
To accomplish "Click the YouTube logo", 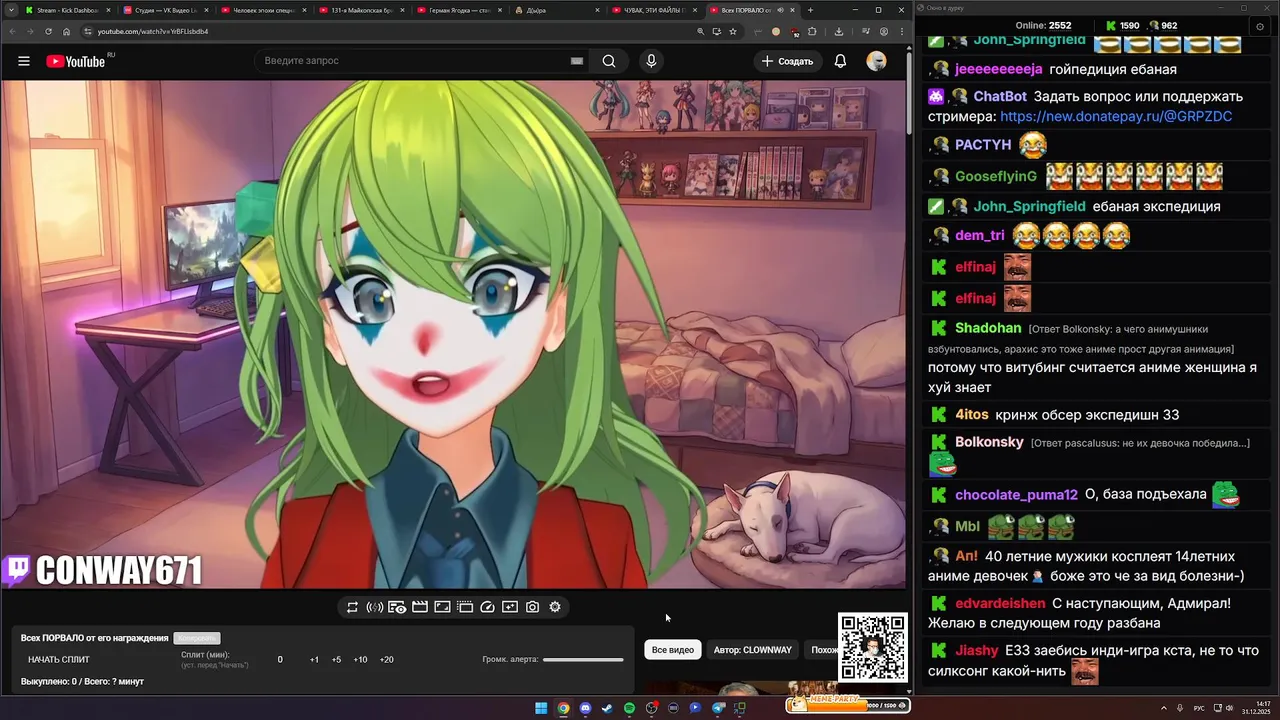I will pos(76,61).
